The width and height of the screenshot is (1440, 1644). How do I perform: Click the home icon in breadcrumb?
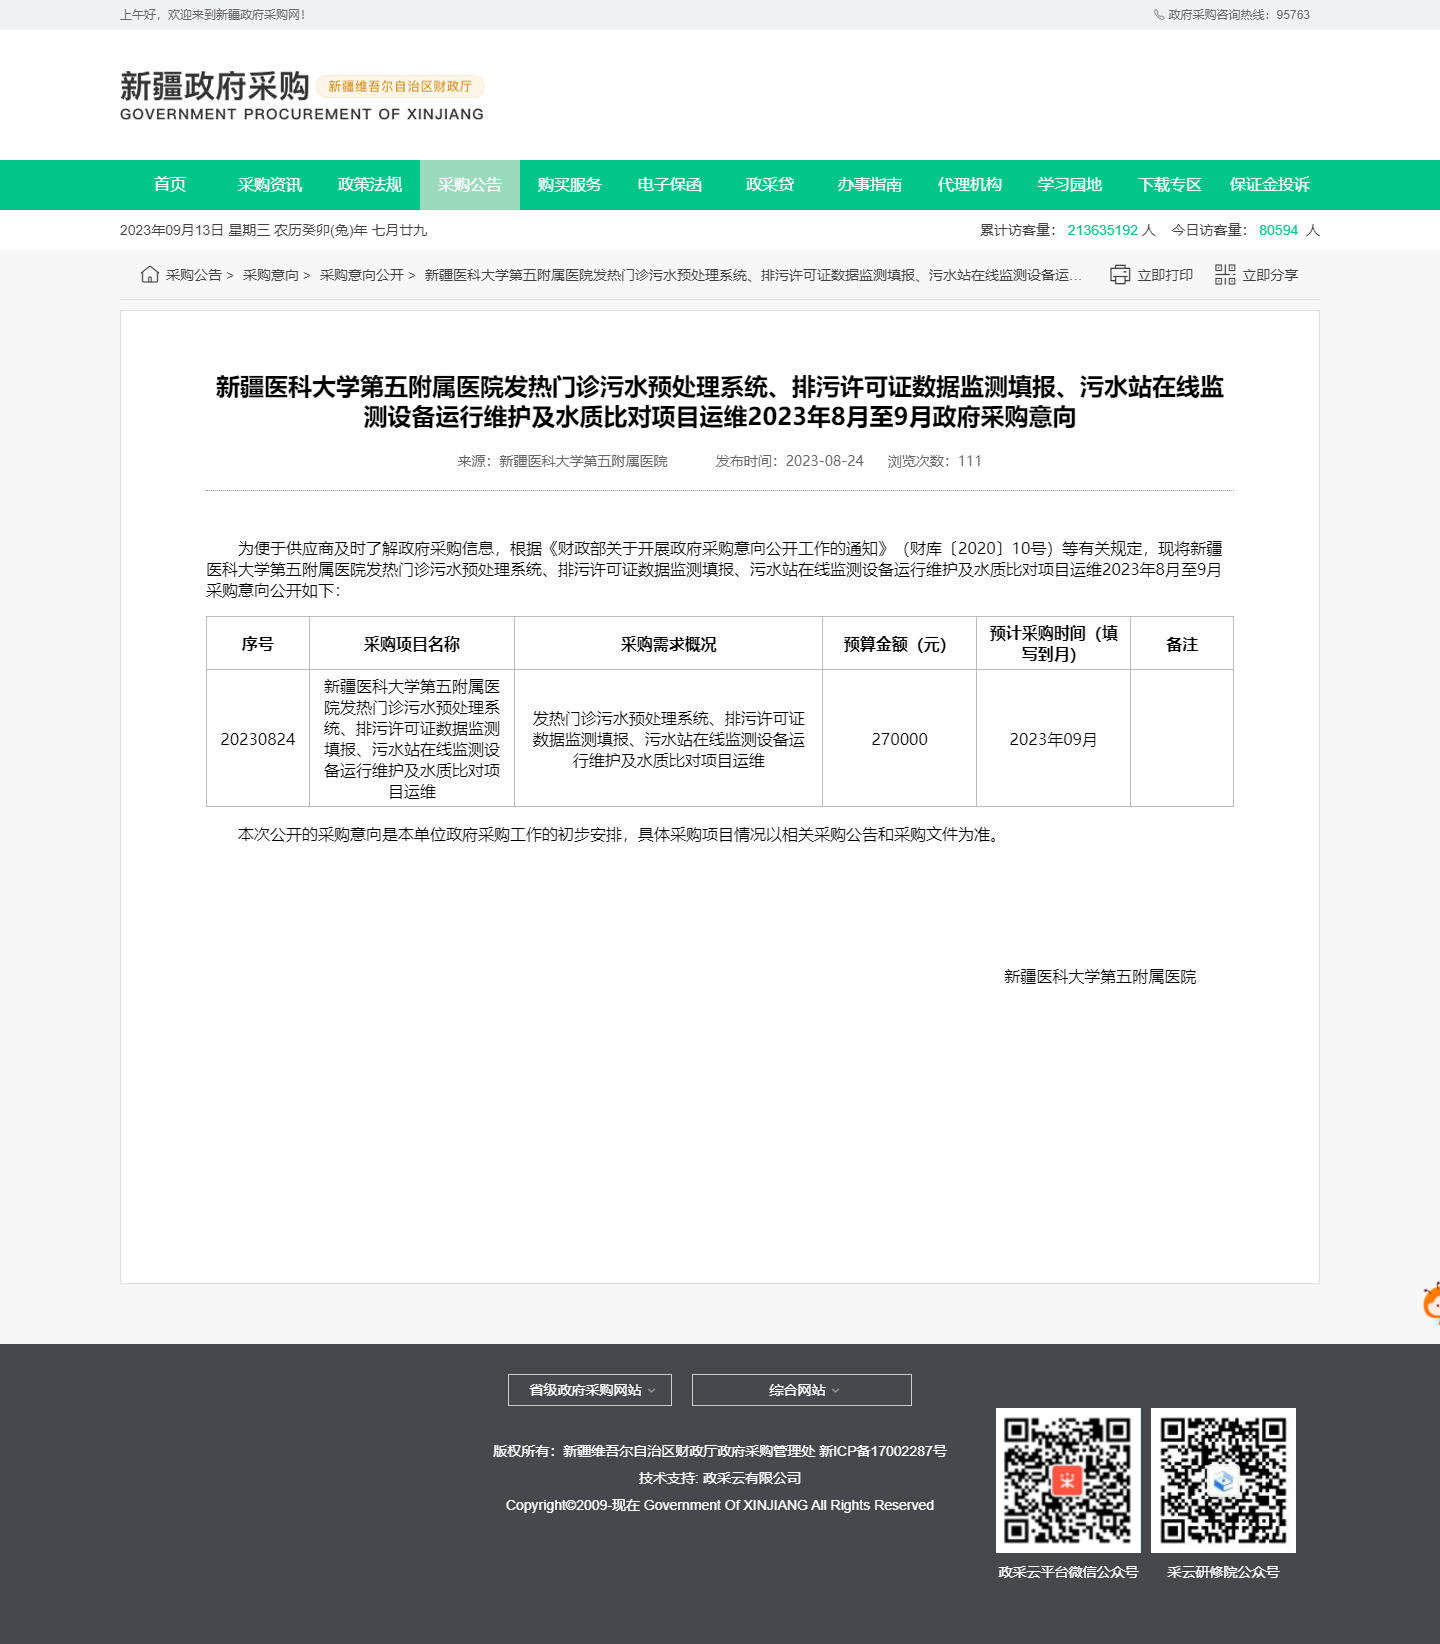pos(150,275)
